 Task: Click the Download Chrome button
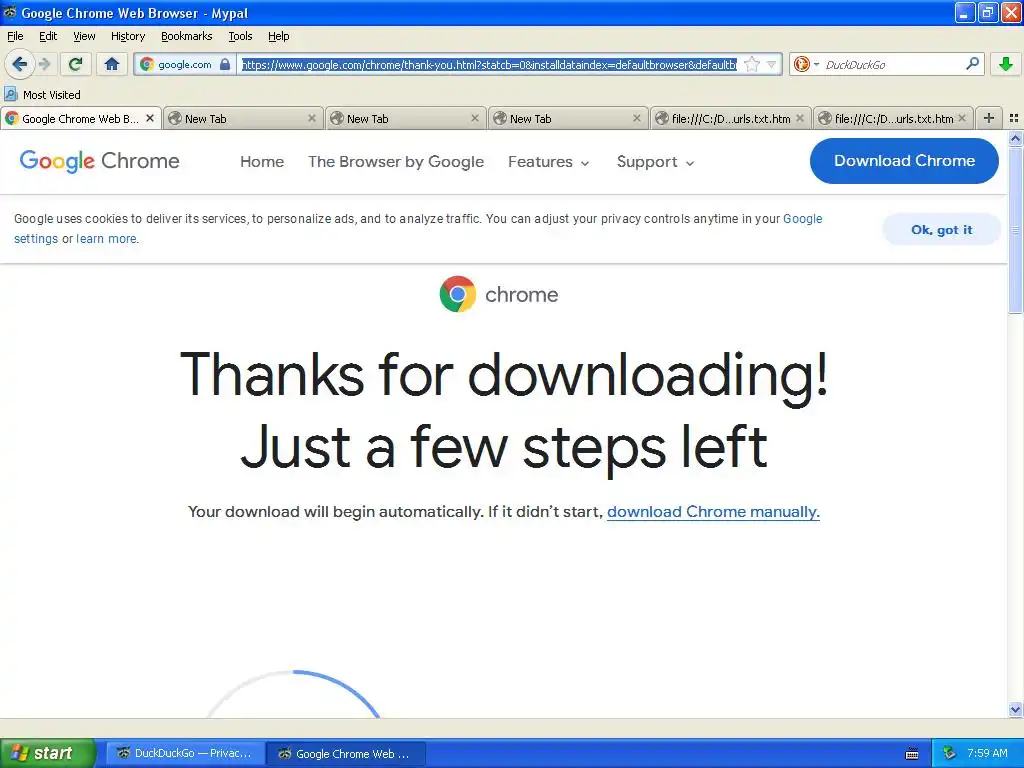click(x=904, y=161)
